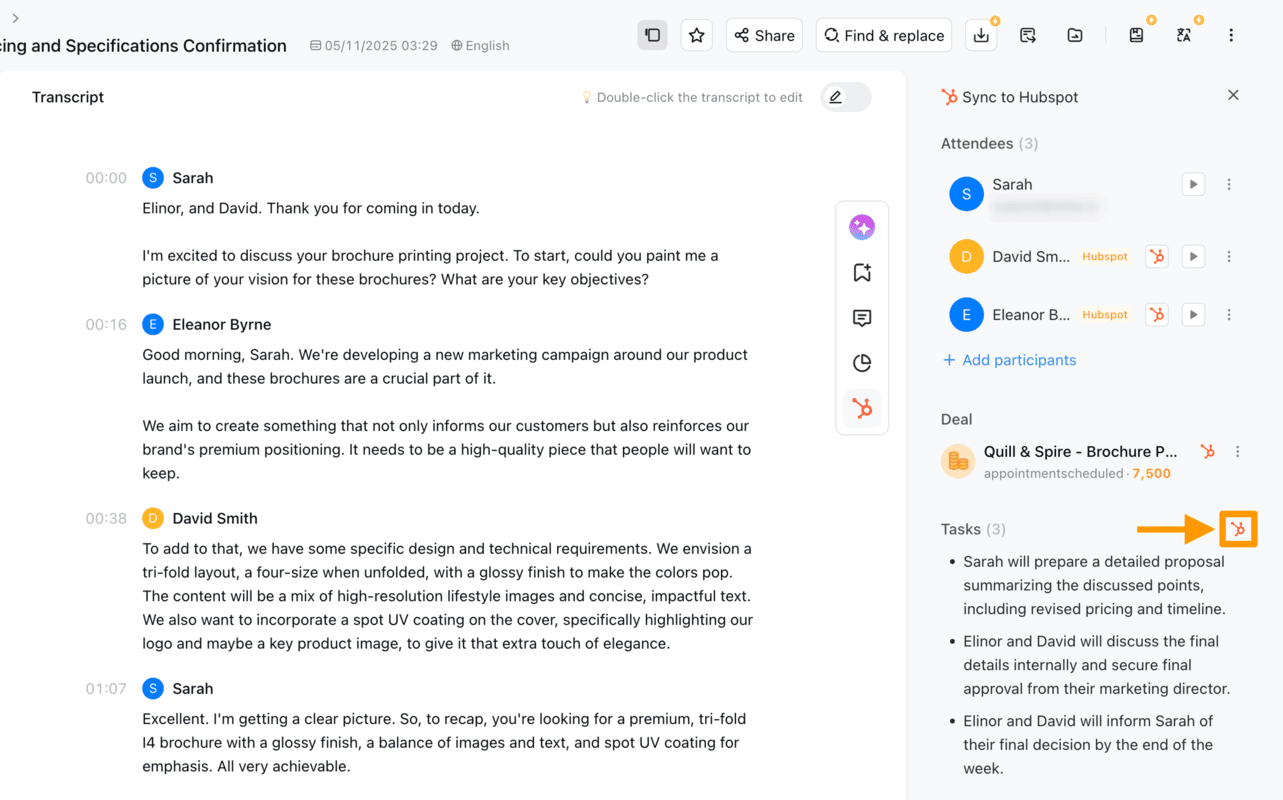Click Eleanor Byrne's speaker avatar in transcript

(153, 324)
